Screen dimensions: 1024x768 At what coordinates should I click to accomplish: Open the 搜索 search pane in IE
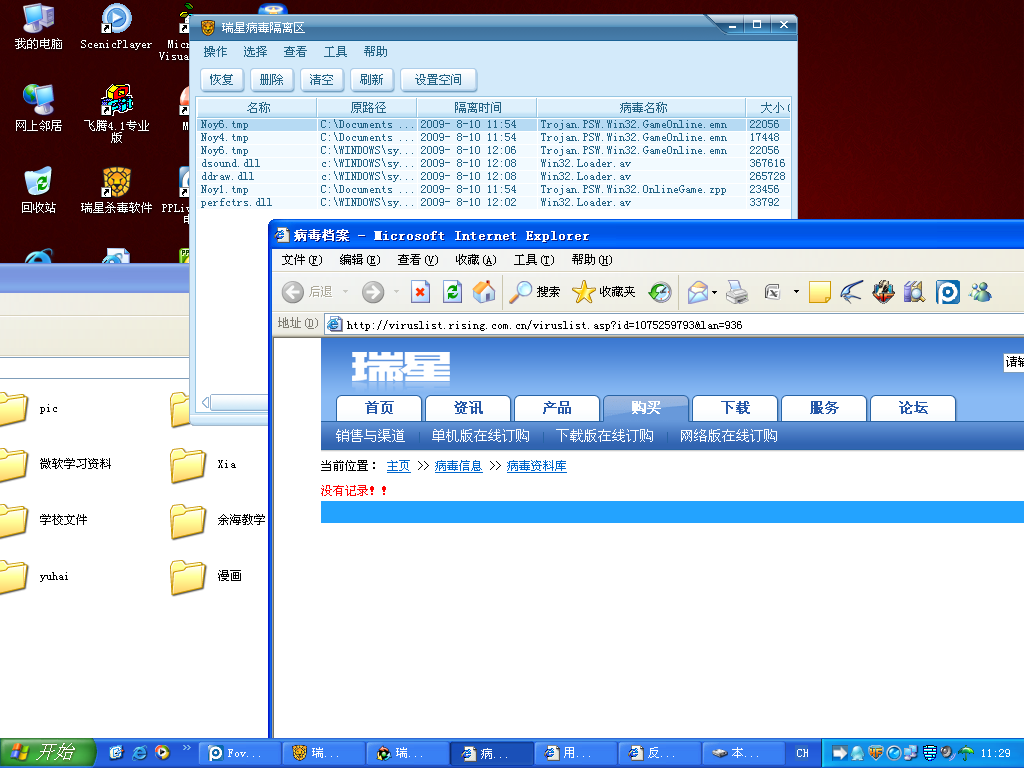pos(534,292)
